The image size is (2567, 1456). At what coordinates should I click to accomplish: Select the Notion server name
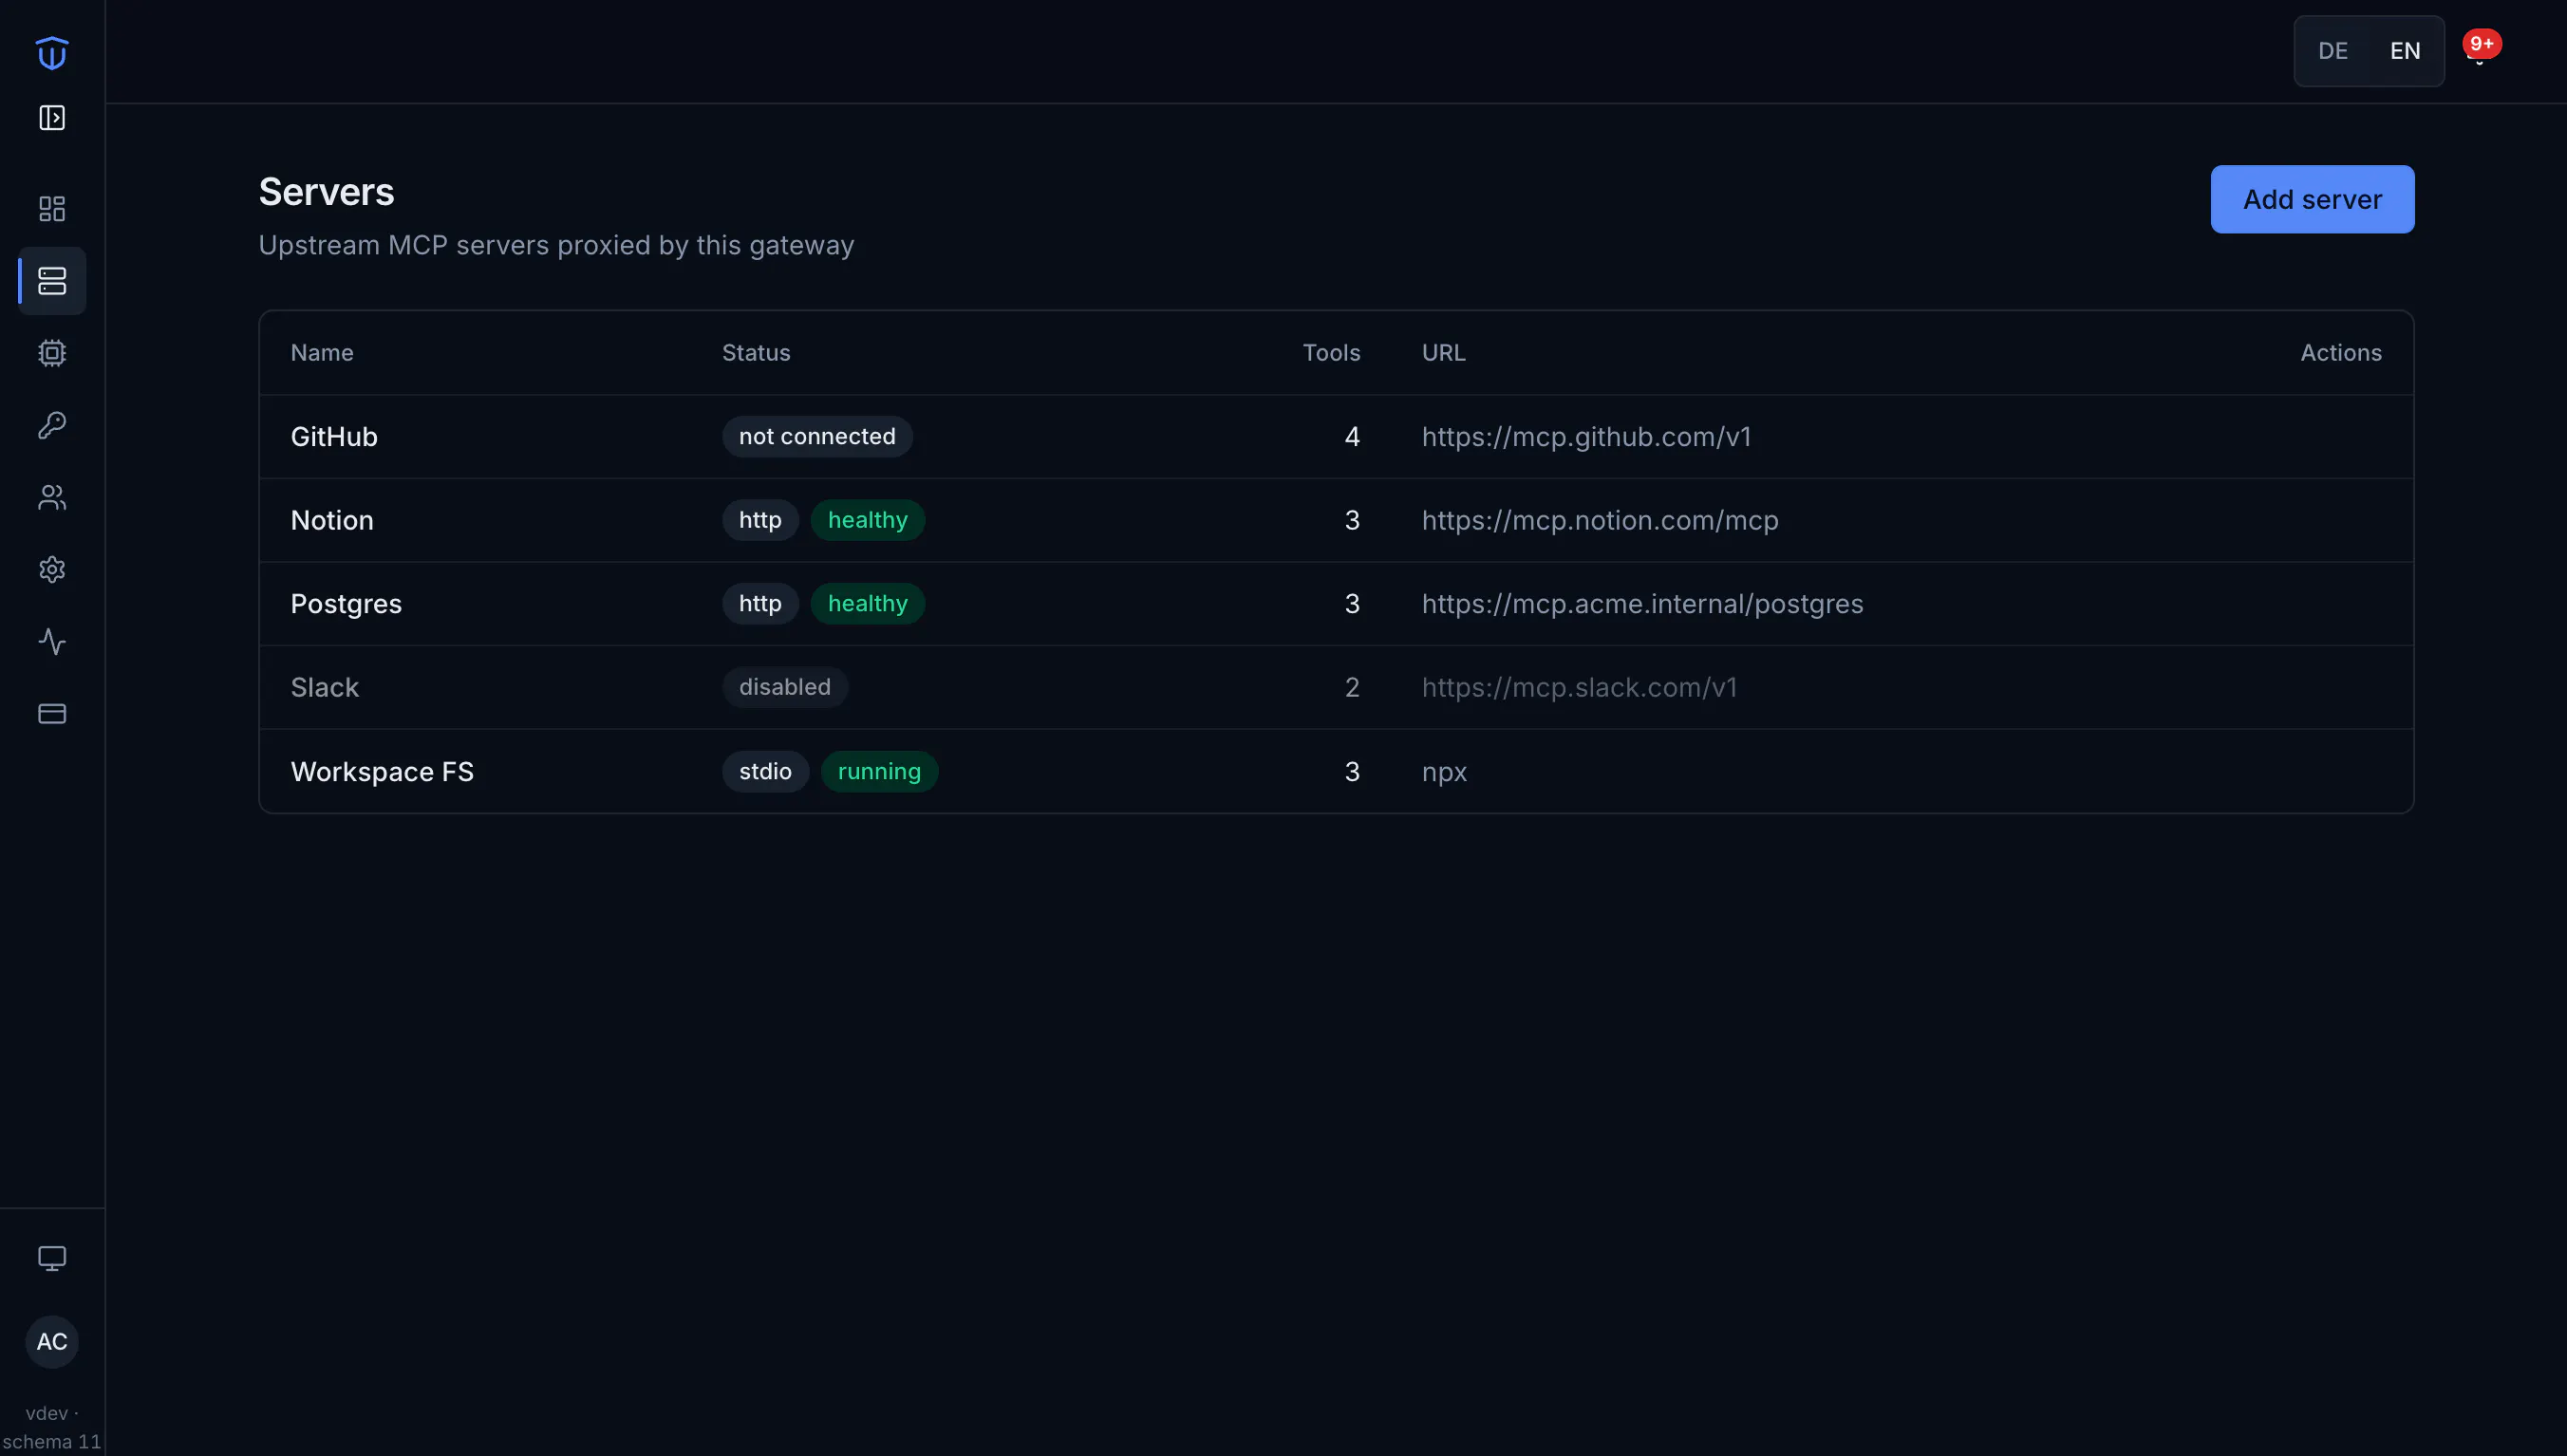click(332, 520)
